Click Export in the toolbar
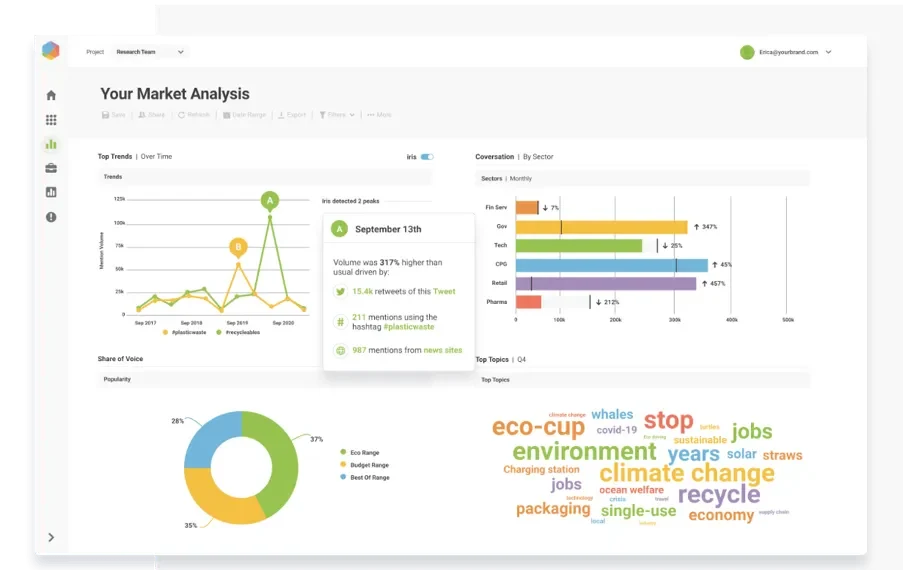Viewport: 904px width, 570px height. (292, 115)
